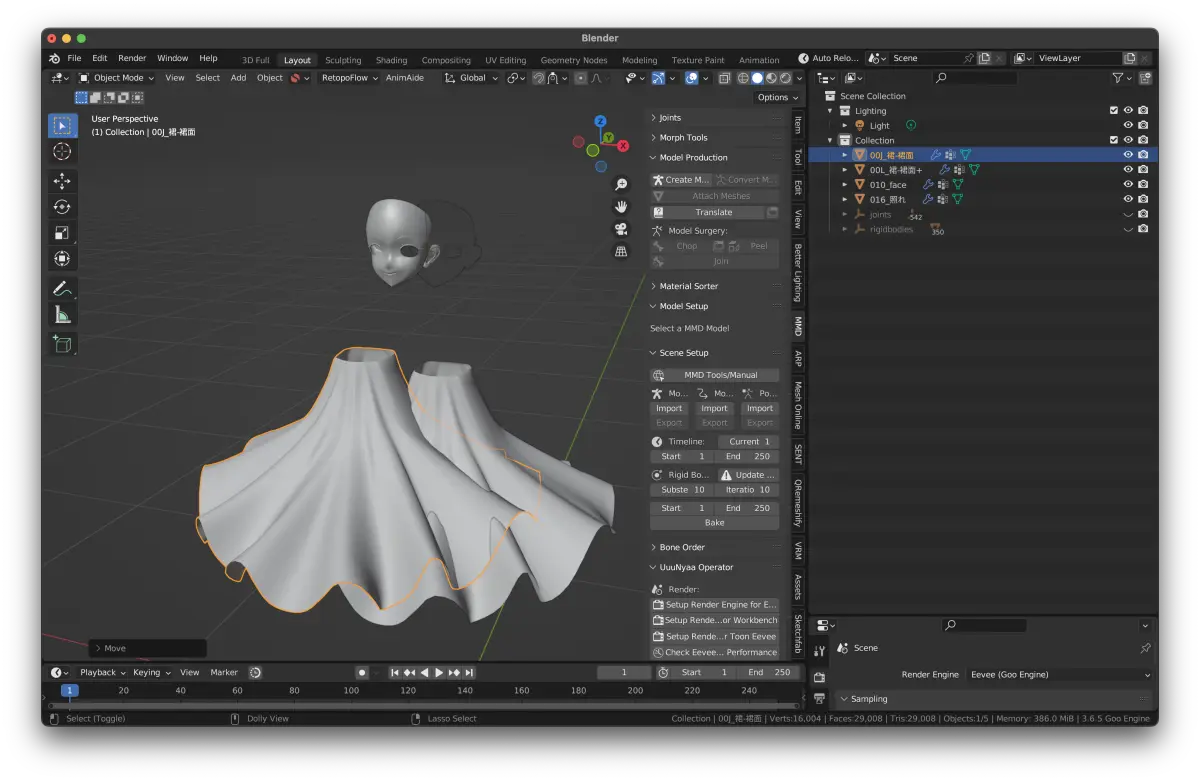Open the Render Engine dropdown
1200x781 pixels.
coord(1060,675)
